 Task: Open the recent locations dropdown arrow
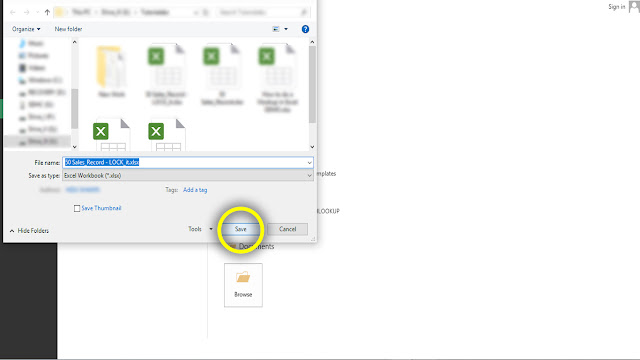coord(37,12)
